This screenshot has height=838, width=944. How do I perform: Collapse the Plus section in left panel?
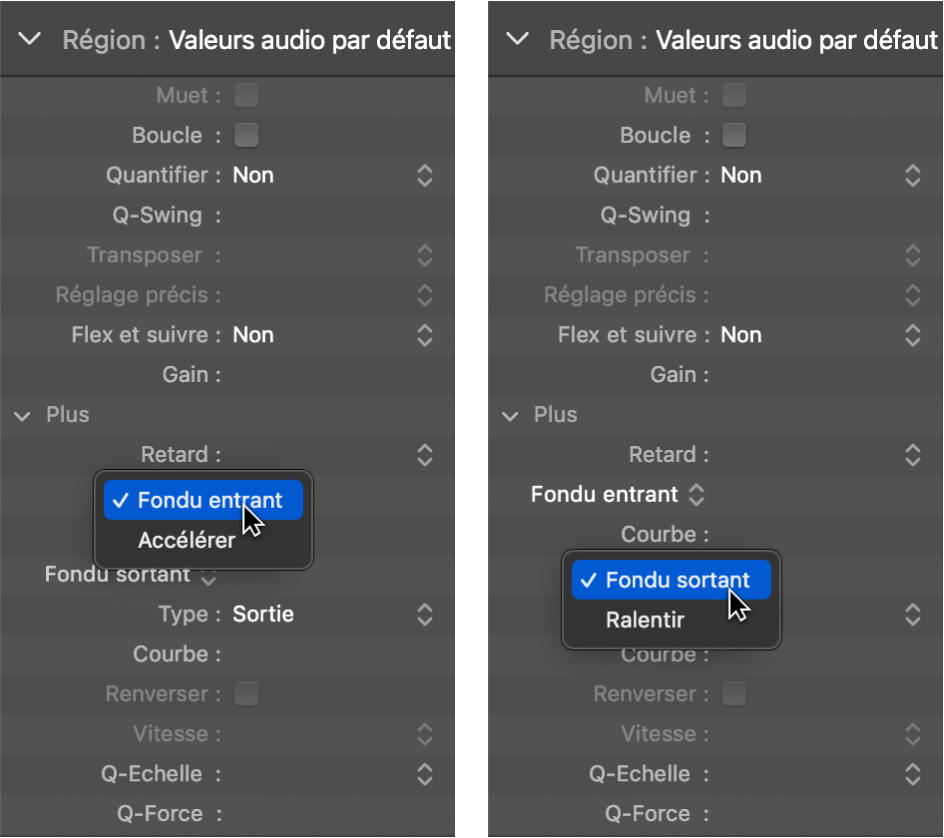point(23,415)
